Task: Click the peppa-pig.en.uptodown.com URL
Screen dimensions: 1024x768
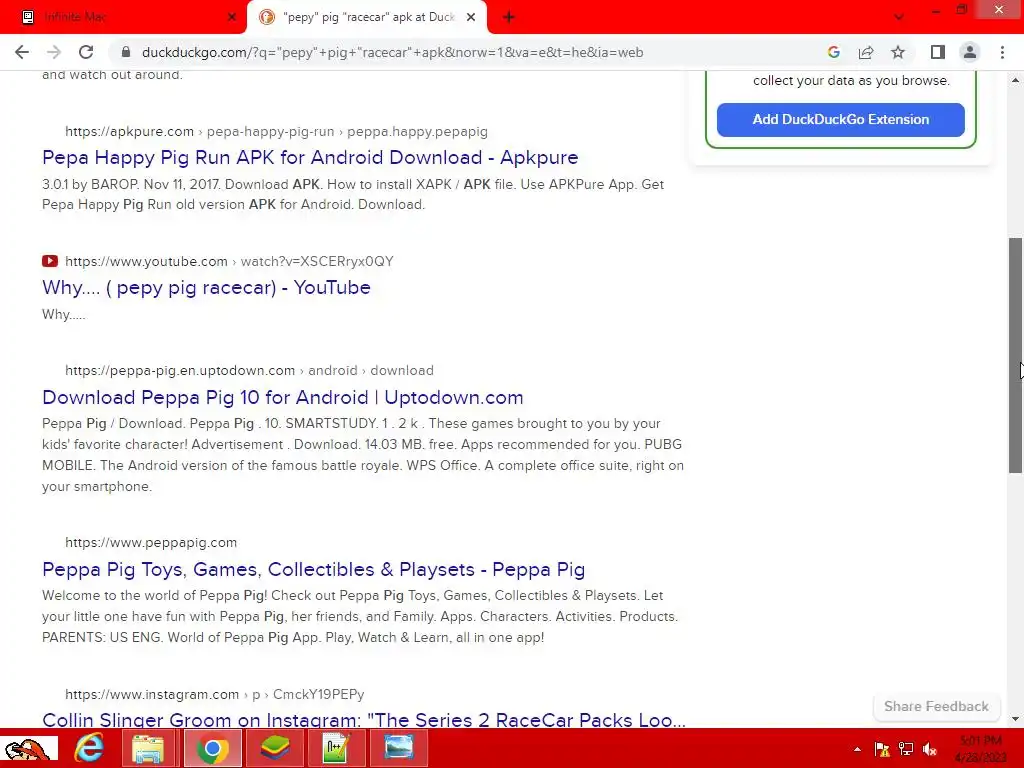Action: tap(249, 370)
